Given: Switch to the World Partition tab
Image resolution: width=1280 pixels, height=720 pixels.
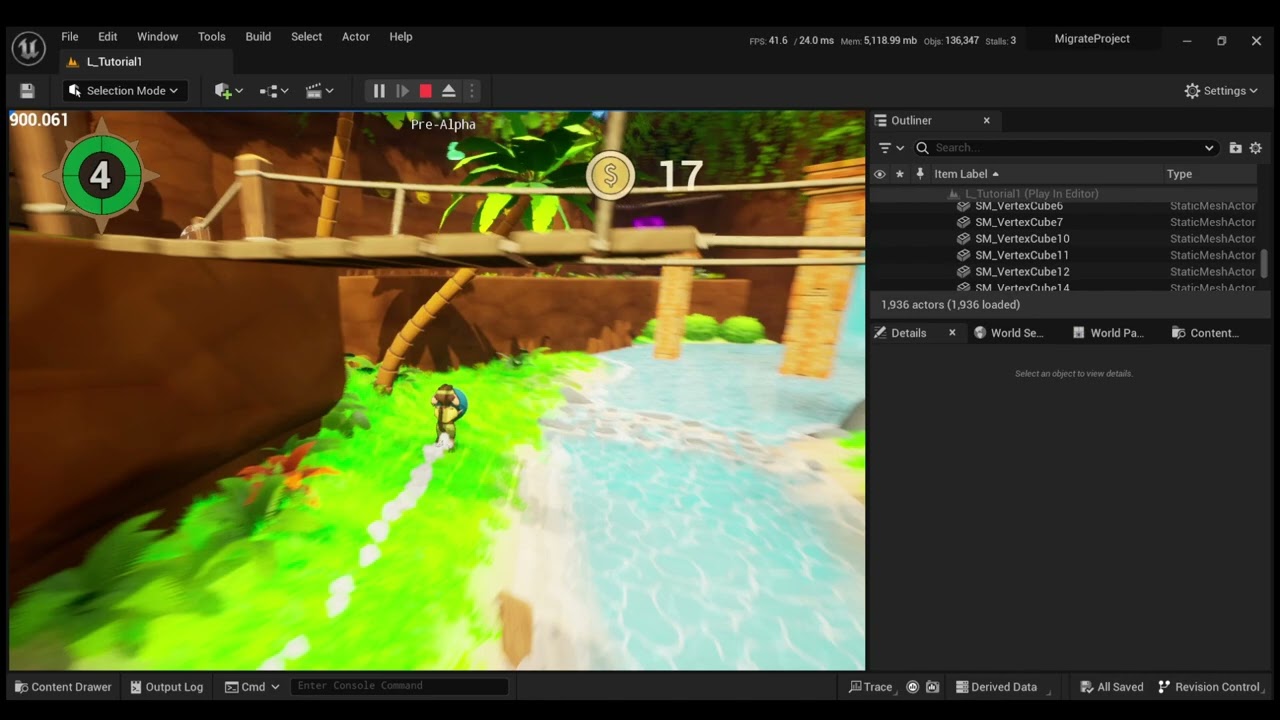Looking at the screenshot, I should (1108, 333).
